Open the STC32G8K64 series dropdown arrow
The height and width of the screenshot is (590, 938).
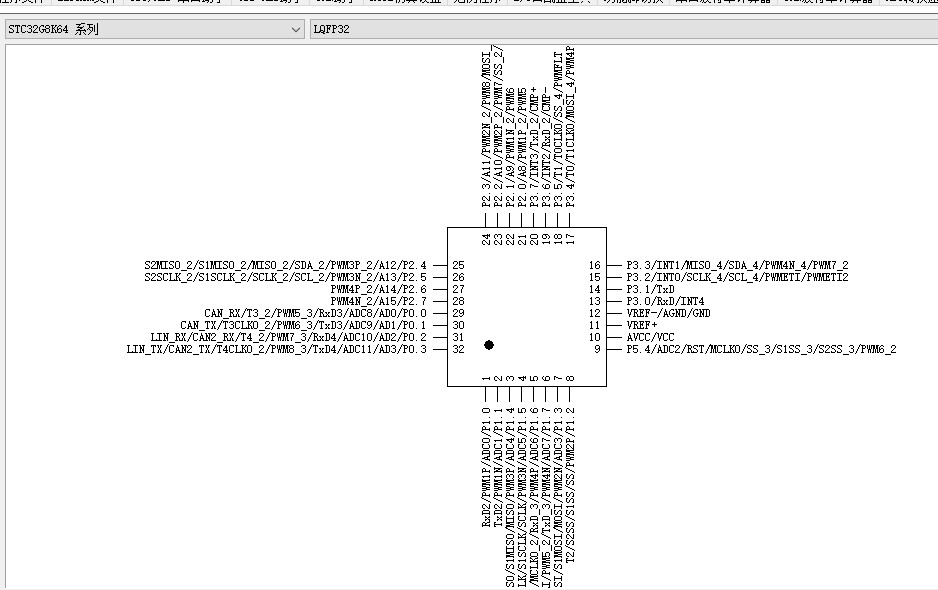point(296,29)
